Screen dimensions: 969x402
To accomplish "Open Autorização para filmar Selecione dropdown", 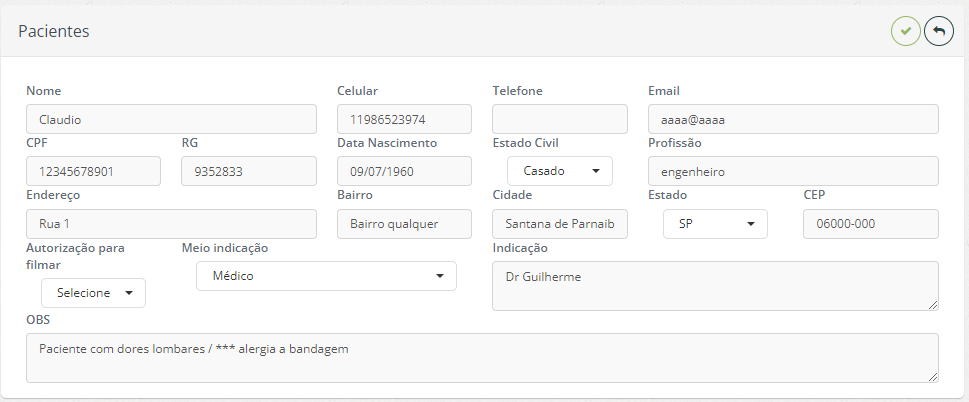I will (x=93, y=293).
